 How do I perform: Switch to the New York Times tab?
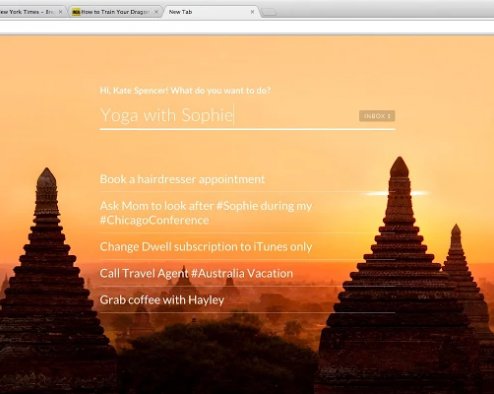(32, 12)
